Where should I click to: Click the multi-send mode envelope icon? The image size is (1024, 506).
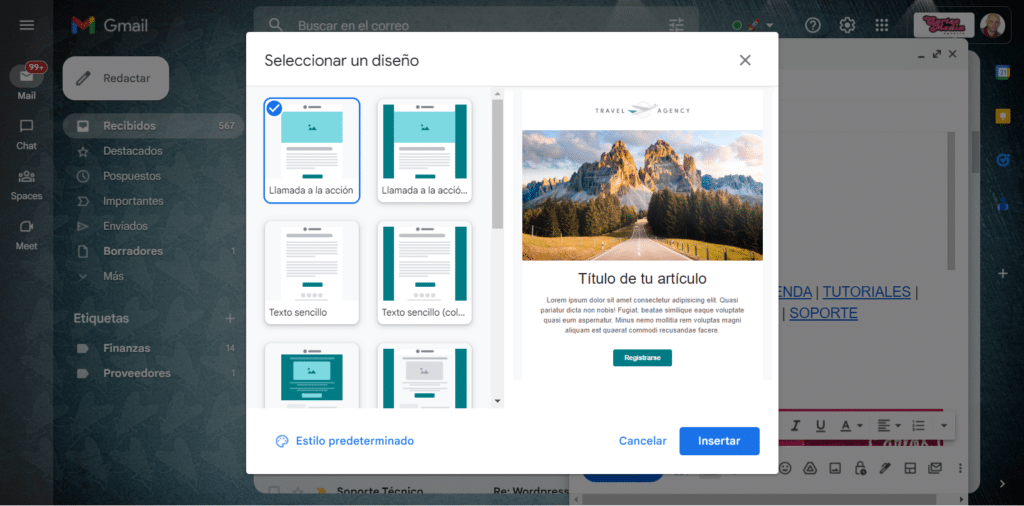click(x=935, y=467)
